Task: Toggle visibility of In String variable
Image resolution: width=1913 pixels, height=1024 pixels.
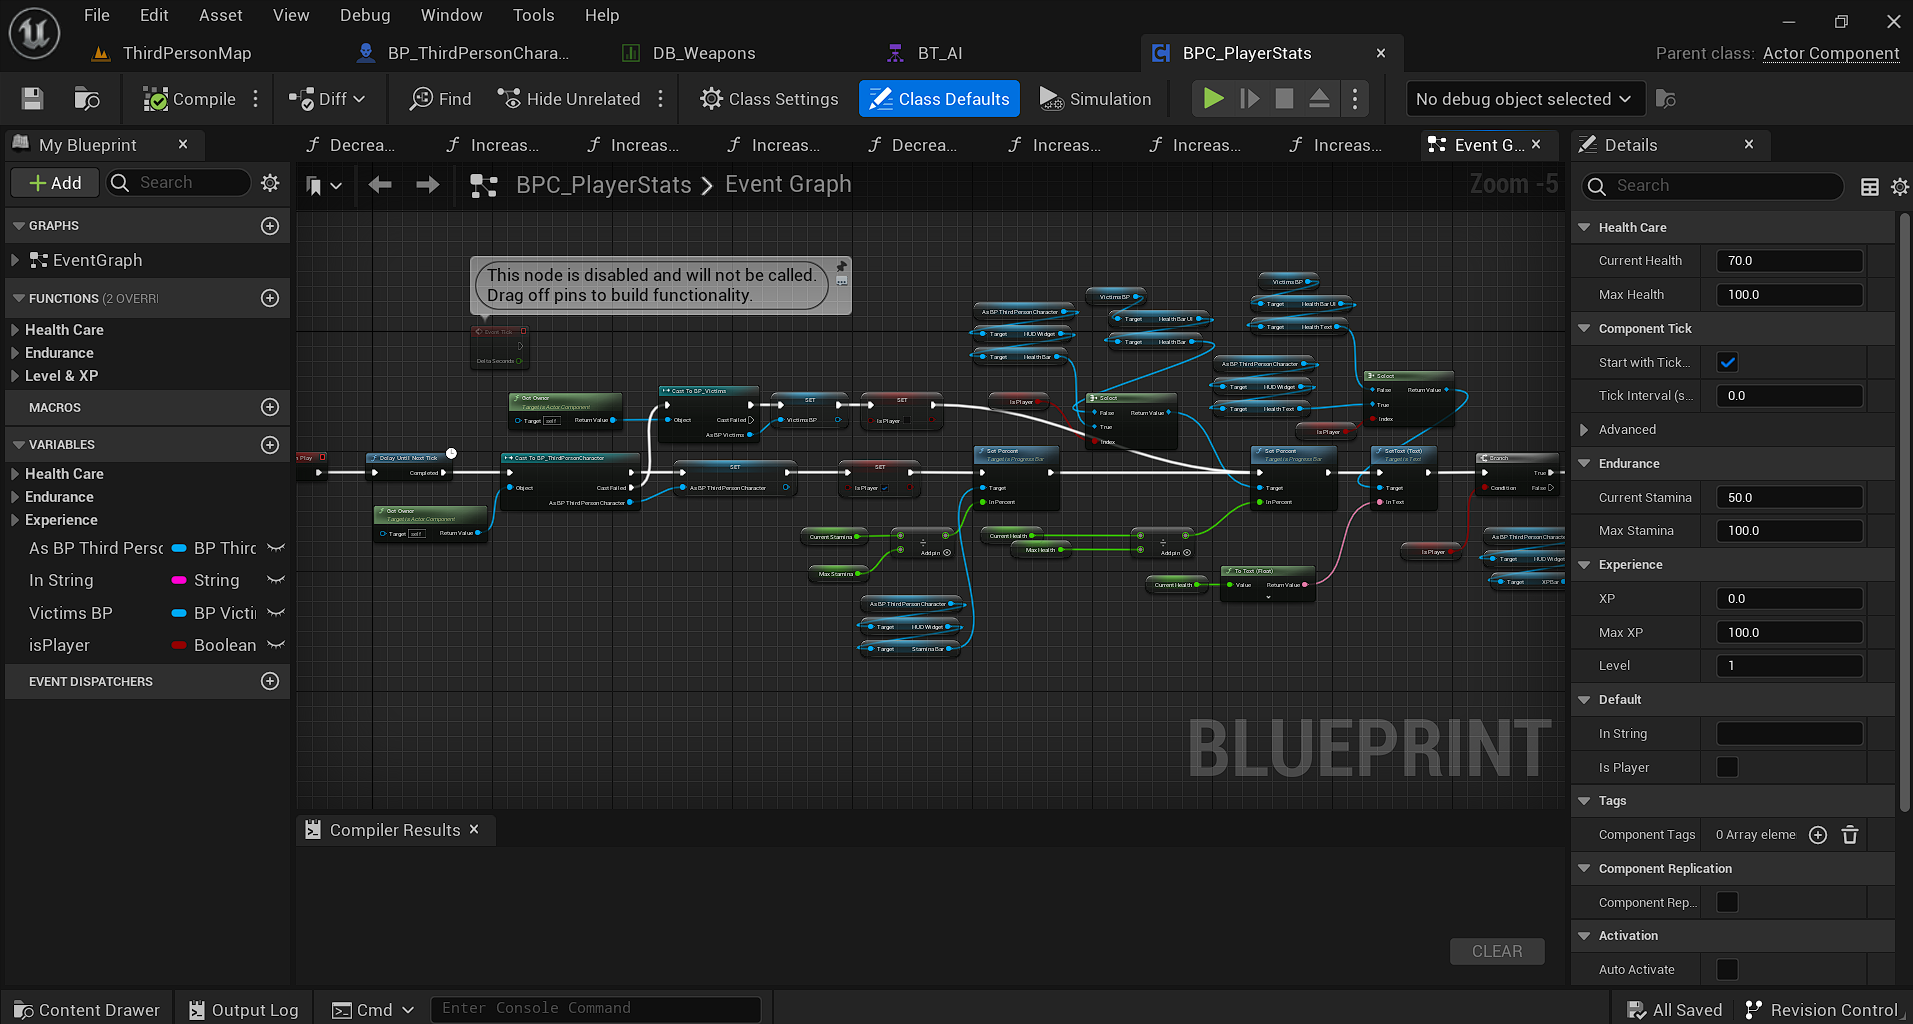Action: click(x=276, y=580)
